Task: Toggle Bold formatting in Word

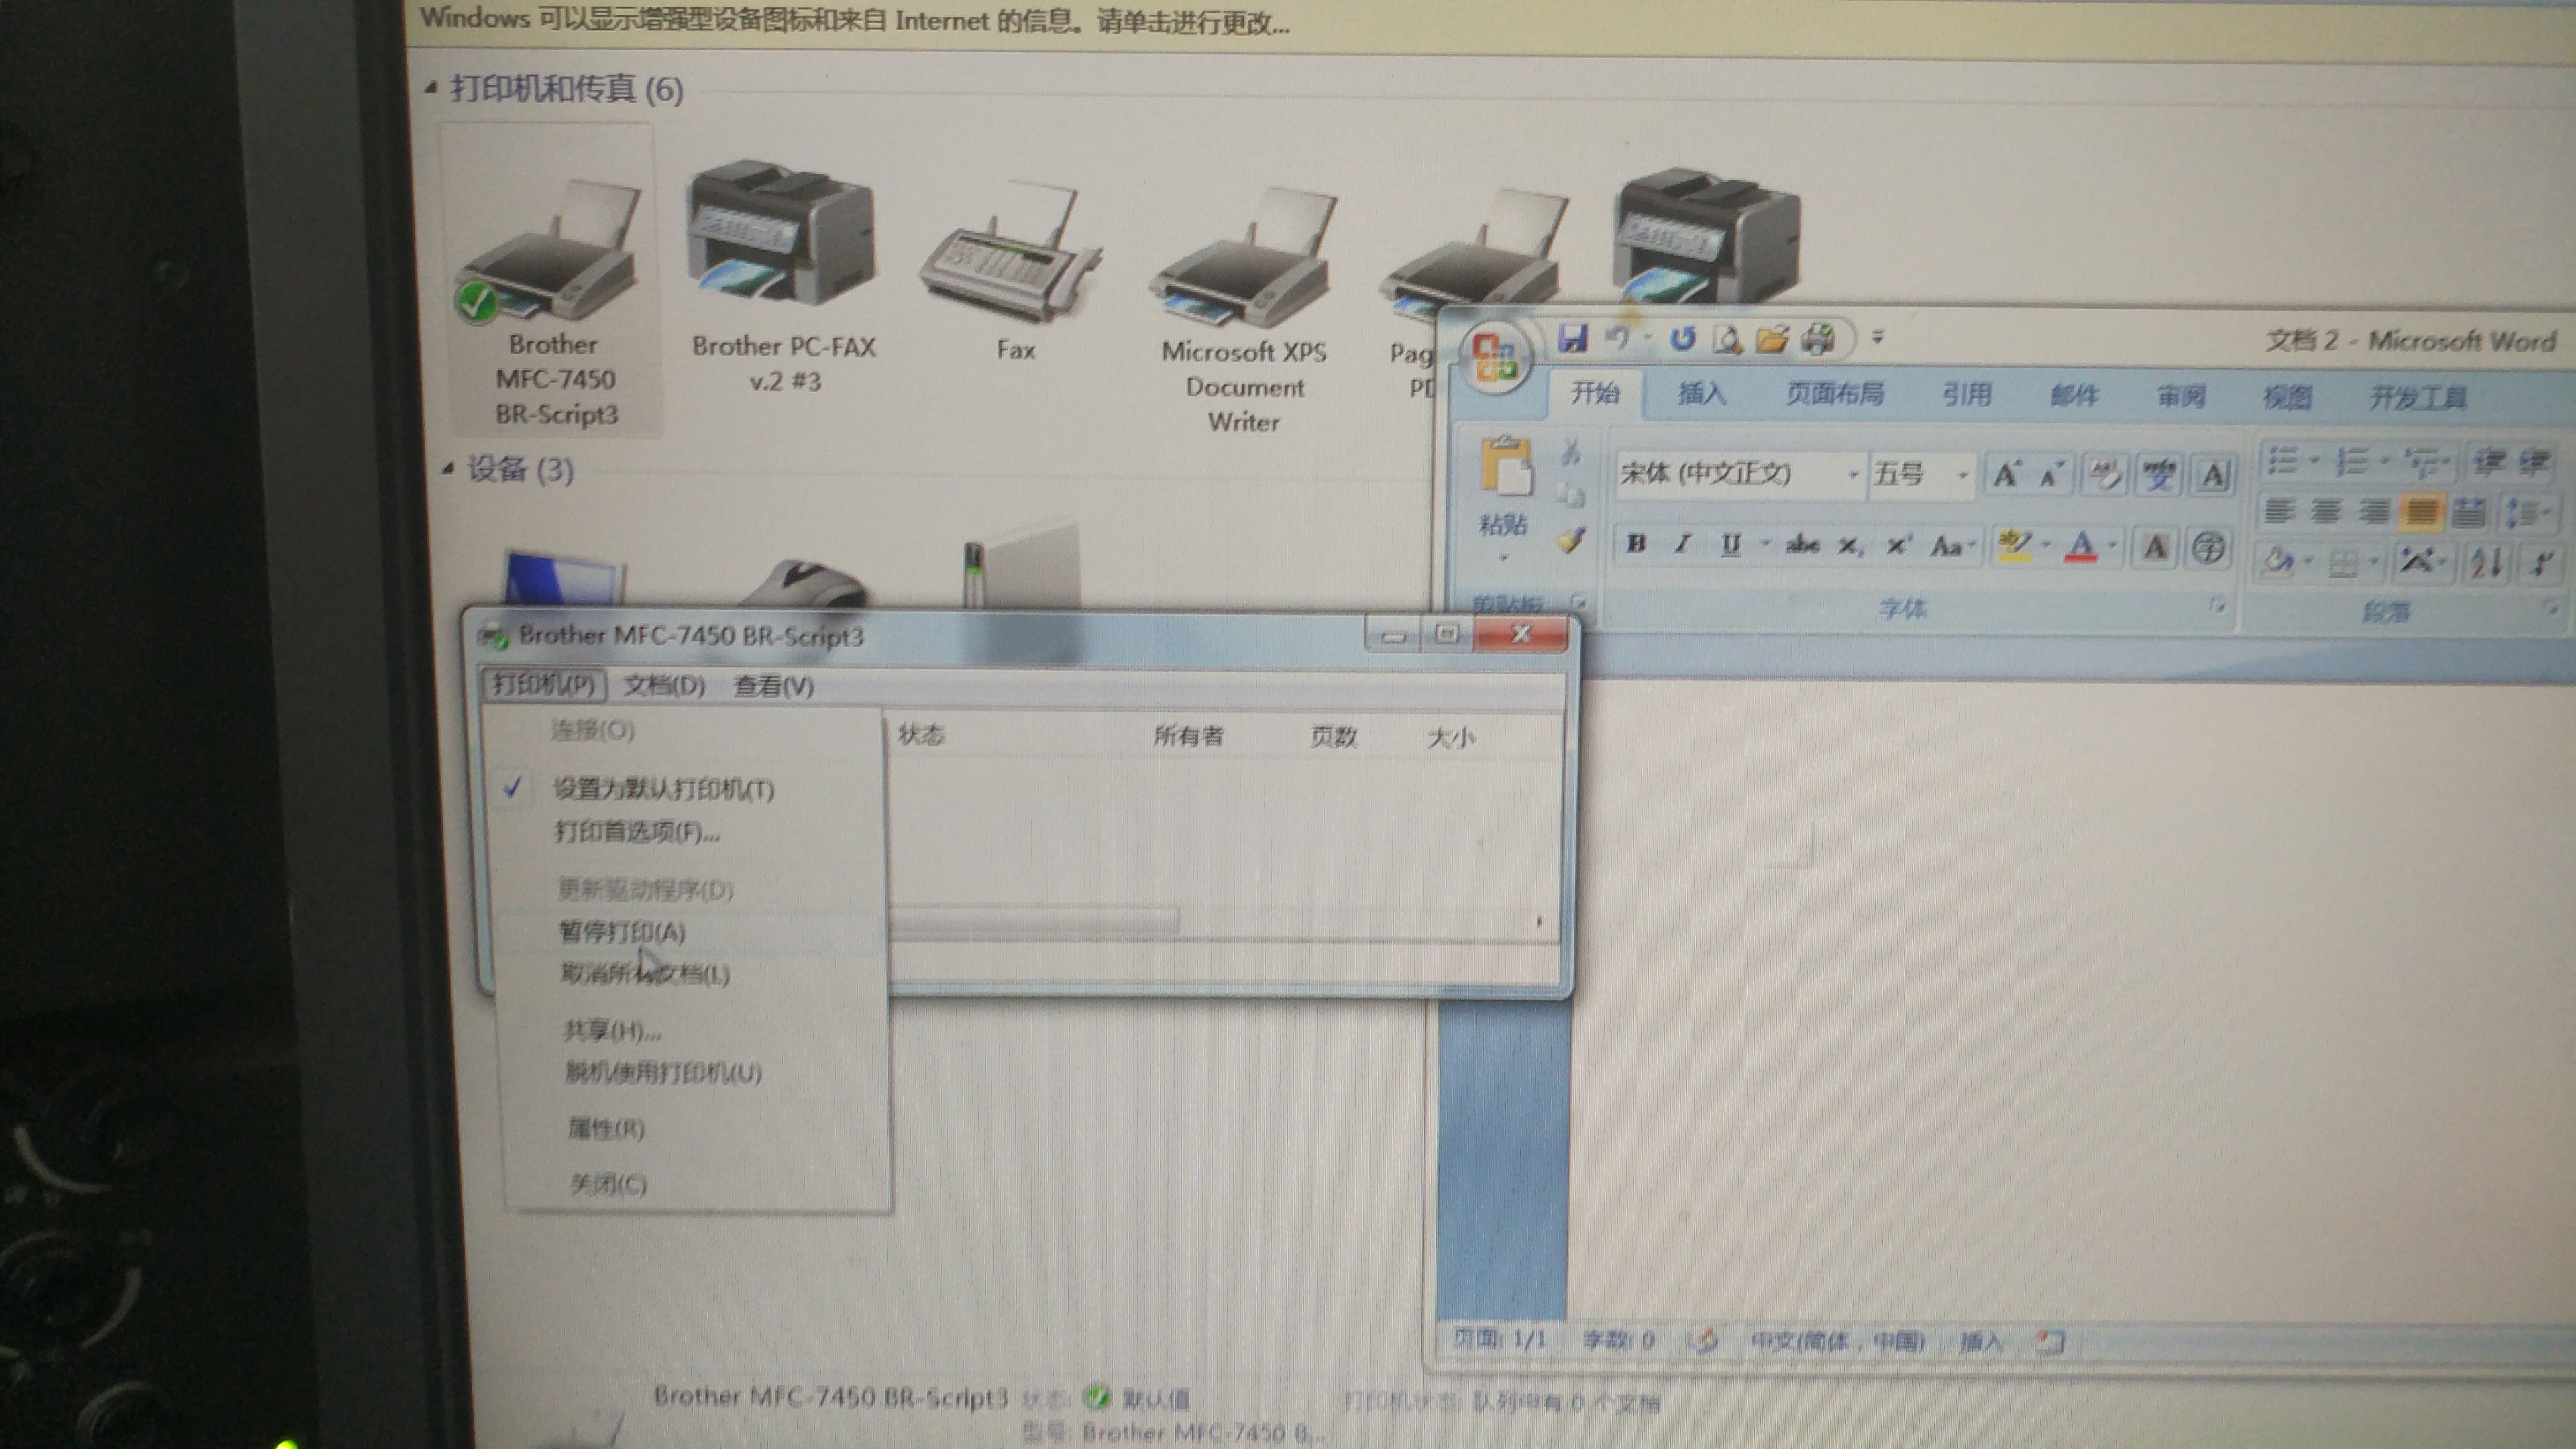Action: (1636, 544)
